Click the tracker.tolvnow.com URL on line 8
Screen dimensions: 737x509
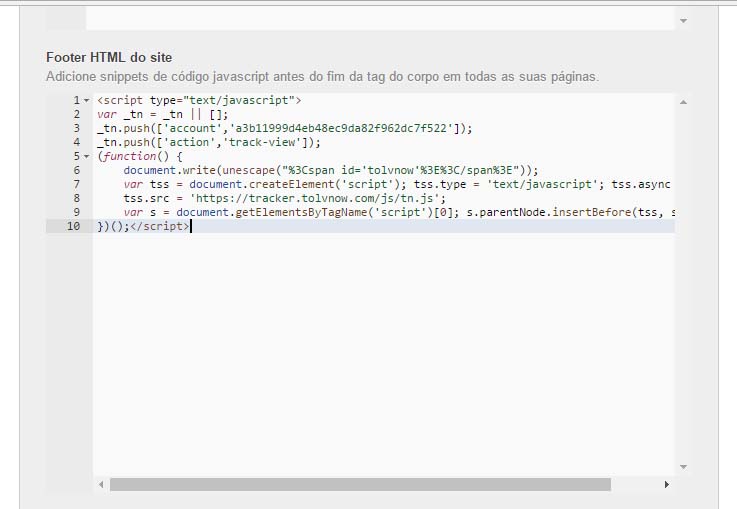point(315,198)
